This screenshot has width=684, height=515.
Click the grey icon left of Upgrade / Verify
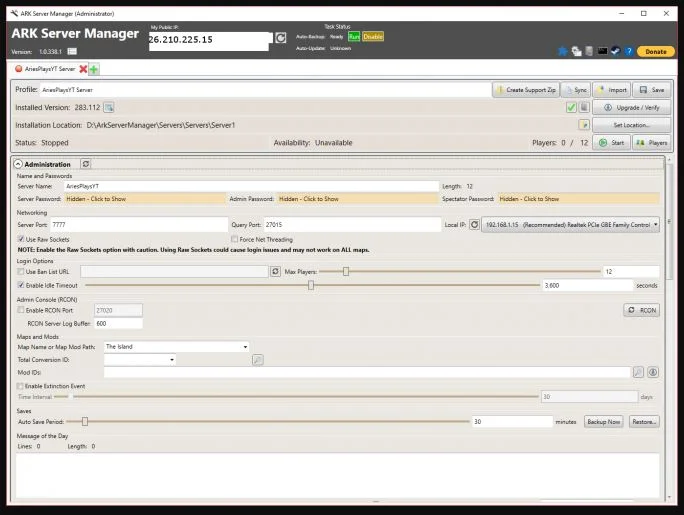(x=585, y=107)
